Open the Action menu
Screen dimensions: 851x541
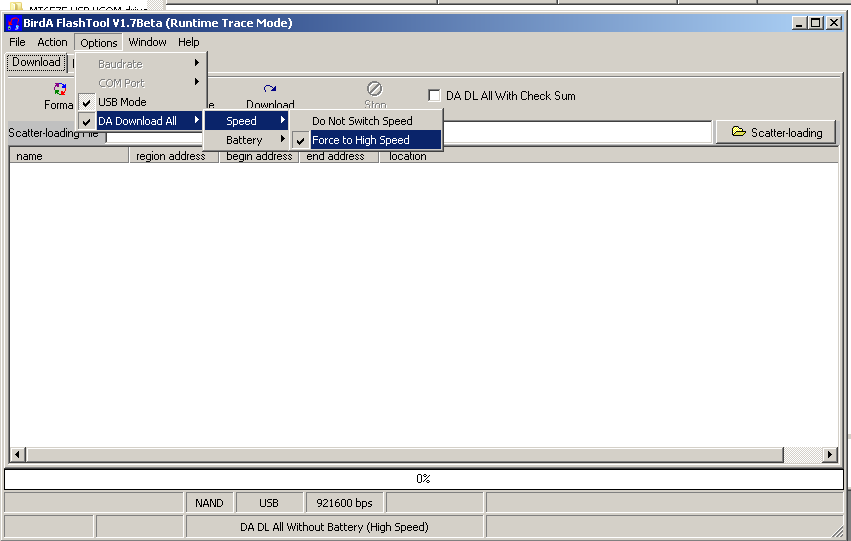pos(52,42)
